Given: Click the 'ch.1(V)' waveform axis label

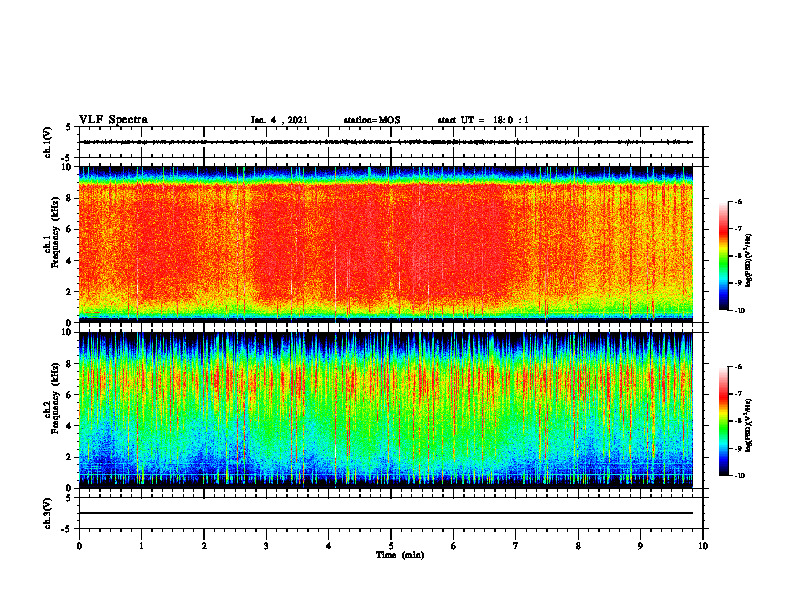Looking at the screenshot, I should tap(48, 142).
